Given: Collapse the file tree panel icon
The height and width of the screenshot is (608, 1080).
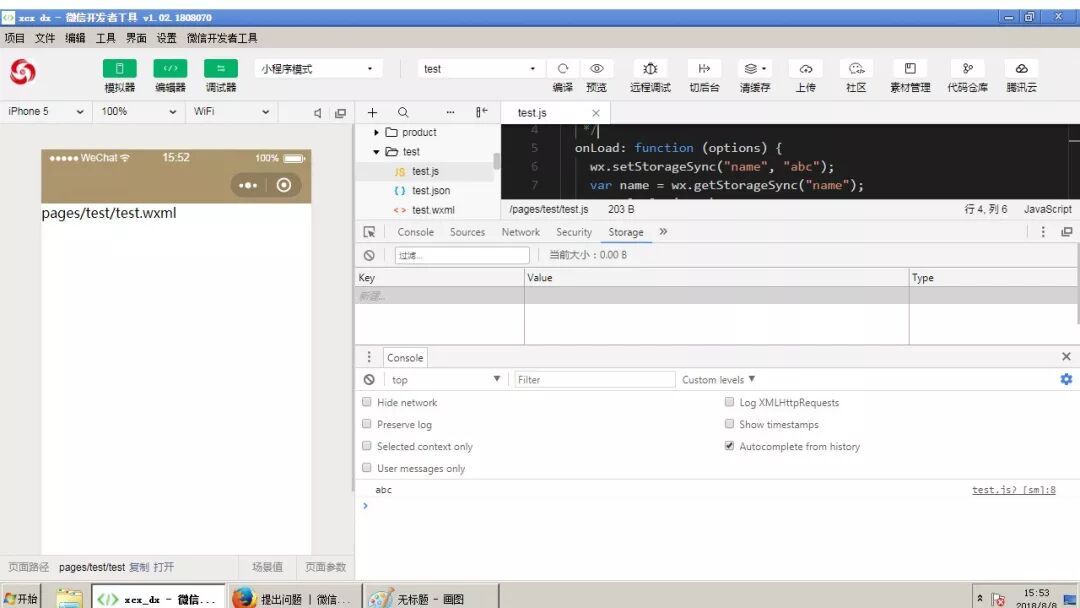Looking at the screenshot, I should point(481,112).
